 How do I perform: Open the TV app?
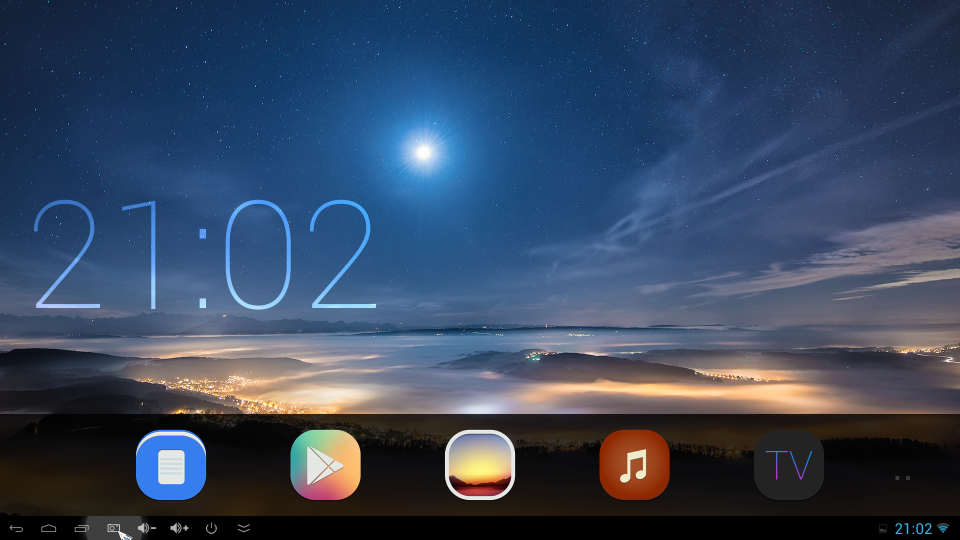tap(789, 465)
